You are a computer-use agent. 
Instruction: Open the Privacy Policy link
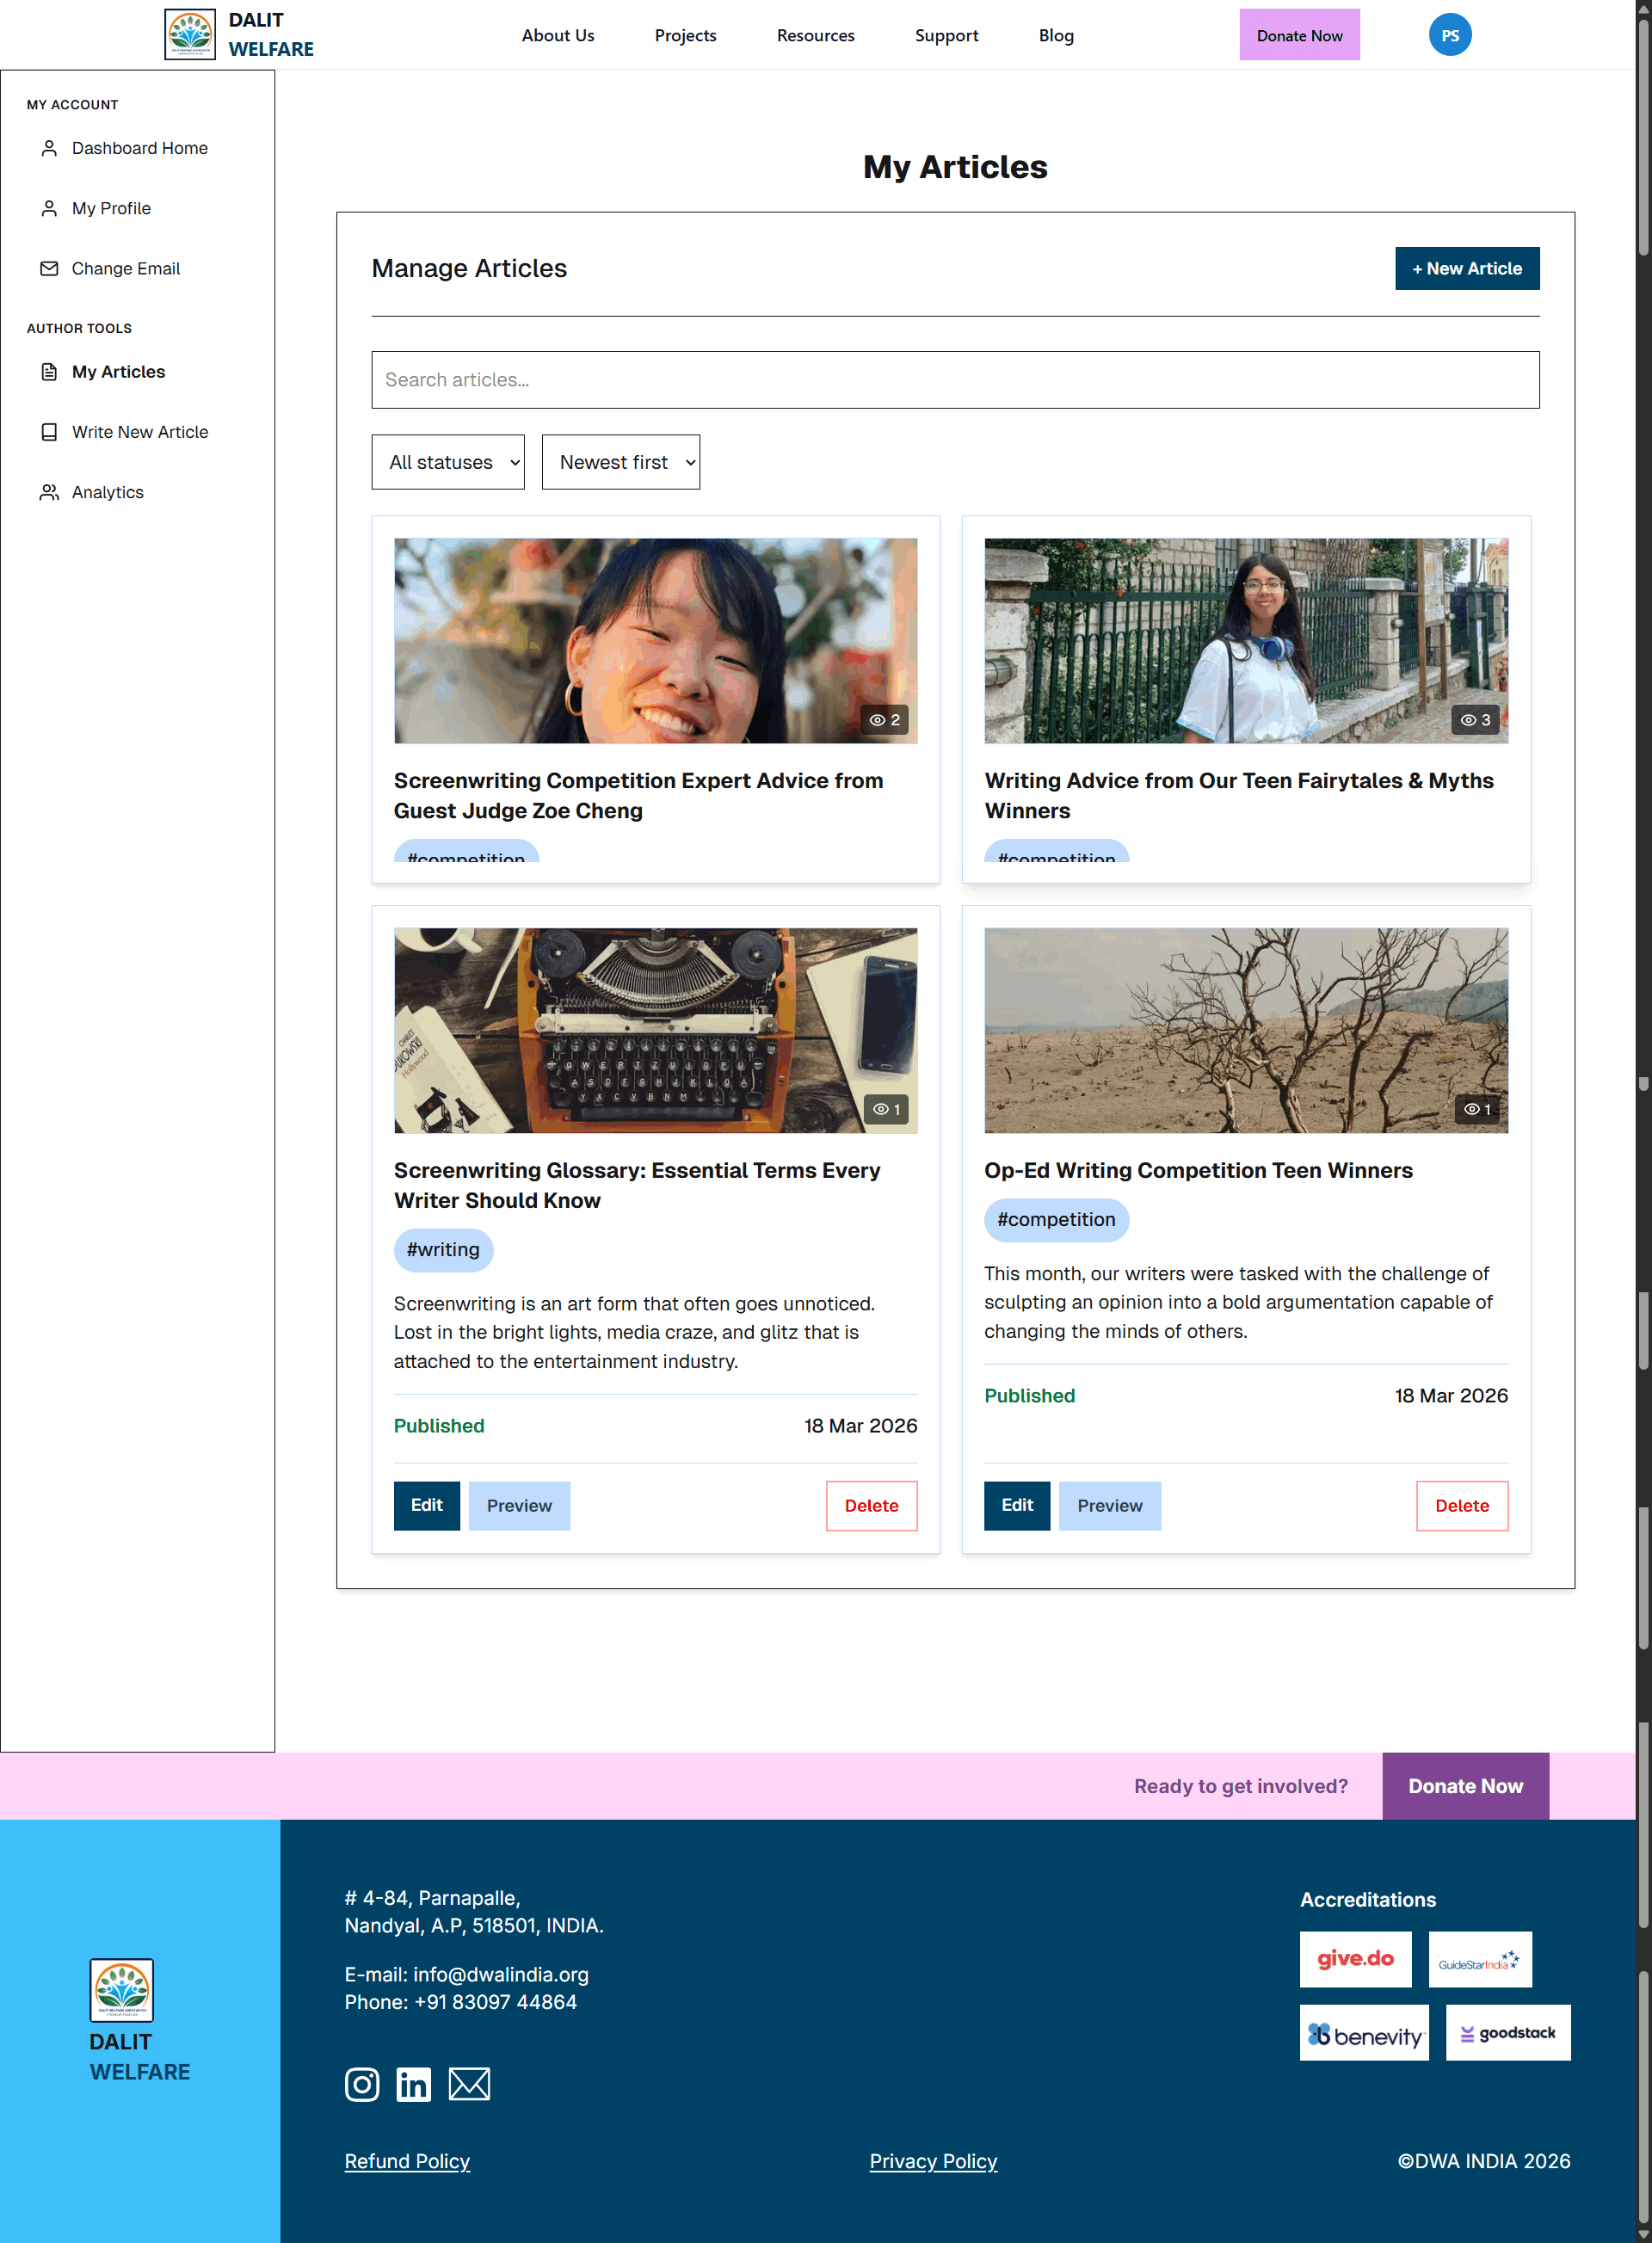coord(933,2160)
